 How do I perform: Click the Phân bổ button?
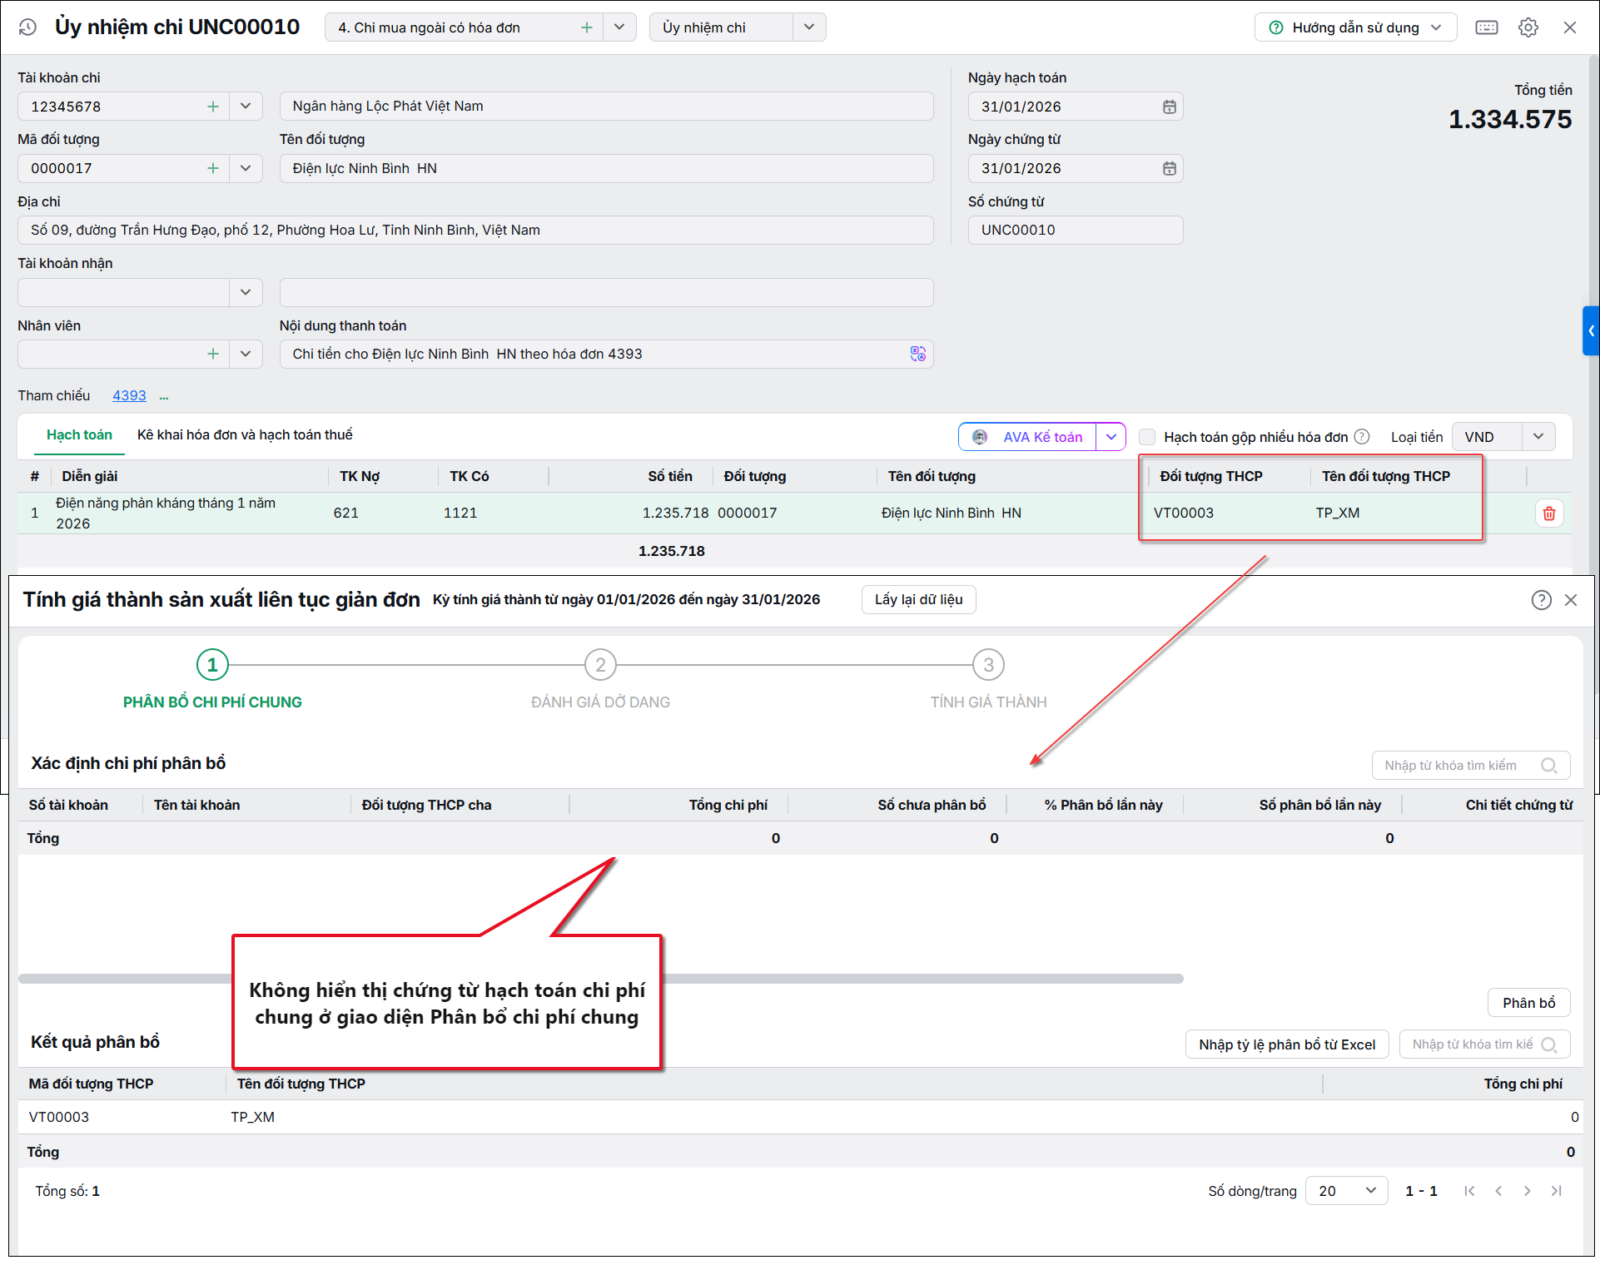click(1529, 1003)
